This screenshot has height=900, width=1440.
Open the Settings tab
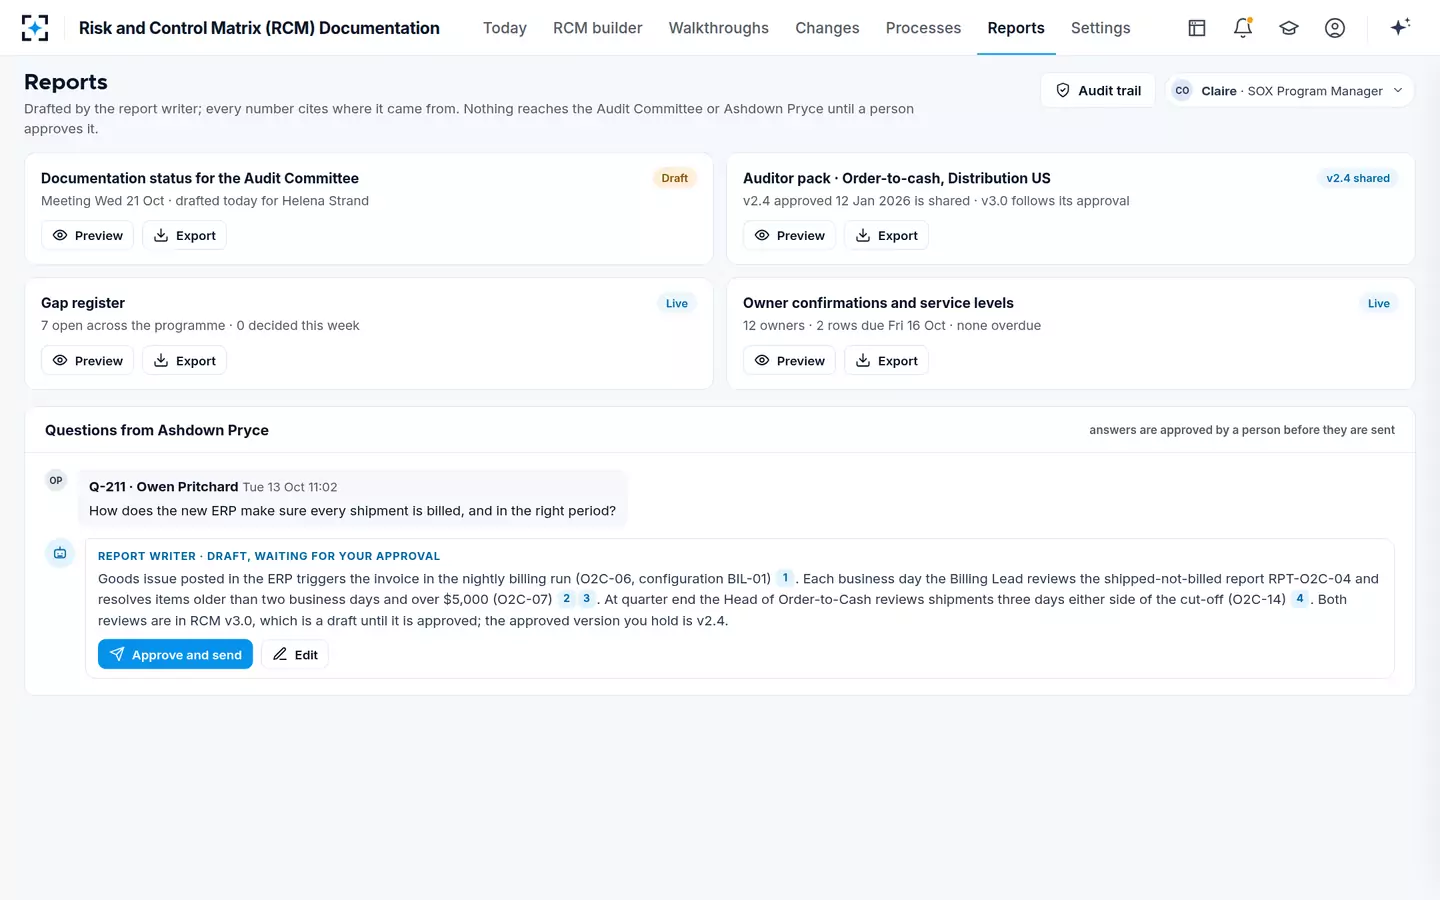(x=1100, y=28)
